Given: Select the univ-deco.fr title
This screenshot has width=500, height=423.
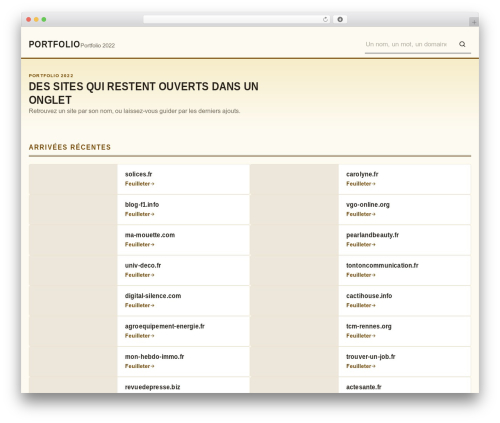Looking at the screenshot, I should pos(143,265).
